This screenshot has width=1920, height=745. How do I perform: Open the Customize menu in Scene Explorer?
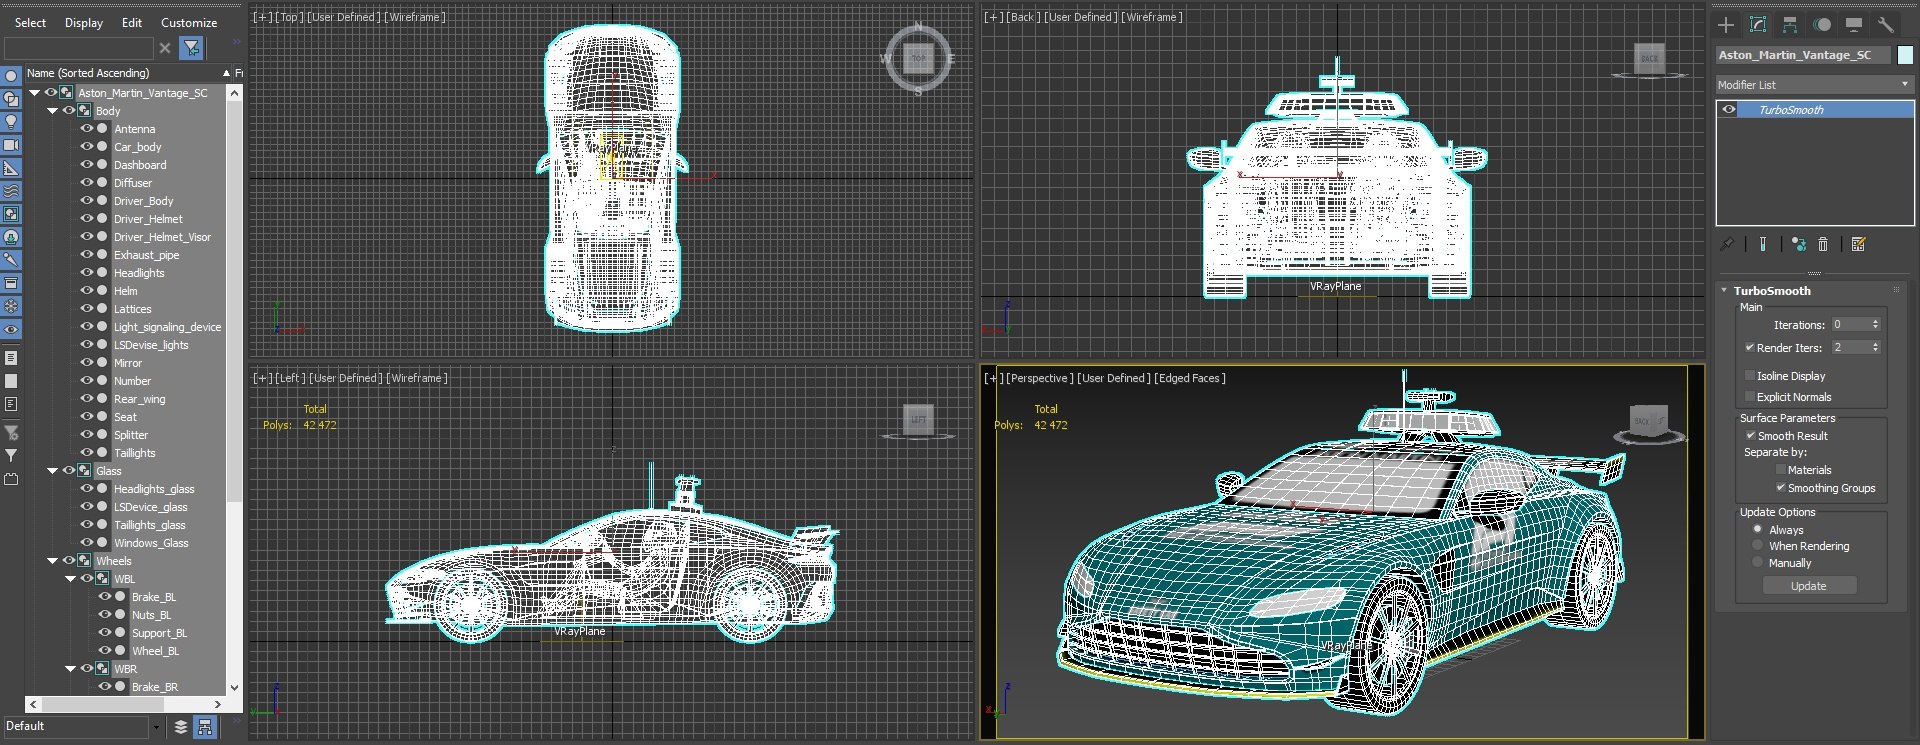coord(189,23)
